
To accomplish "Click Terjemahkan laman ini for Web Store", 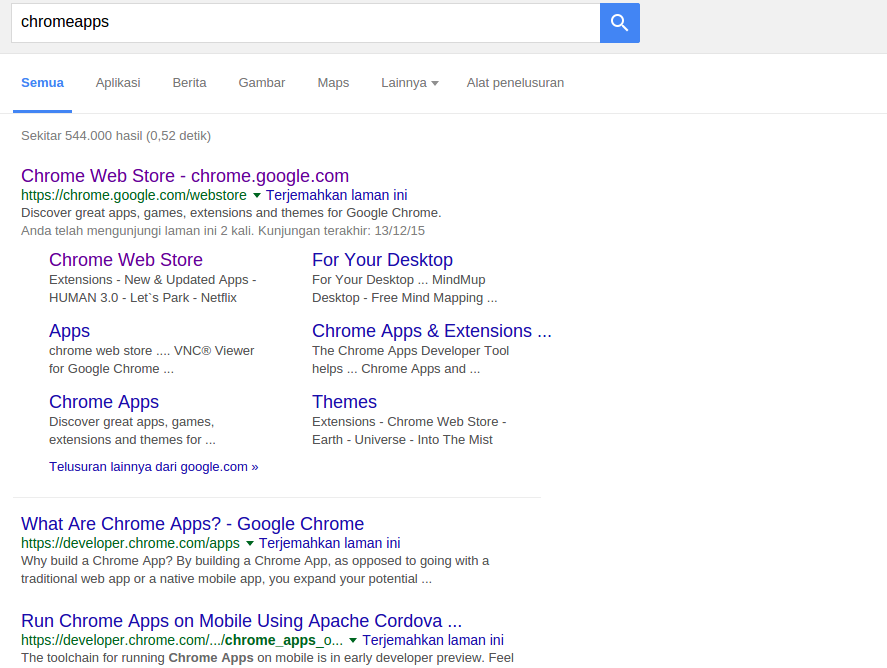I will pos(336,196).
